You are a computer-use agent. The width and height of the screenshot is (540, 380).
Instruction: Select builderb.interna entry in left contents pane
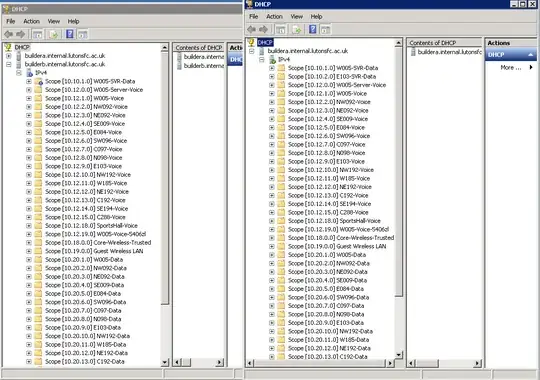pos(200,65)
